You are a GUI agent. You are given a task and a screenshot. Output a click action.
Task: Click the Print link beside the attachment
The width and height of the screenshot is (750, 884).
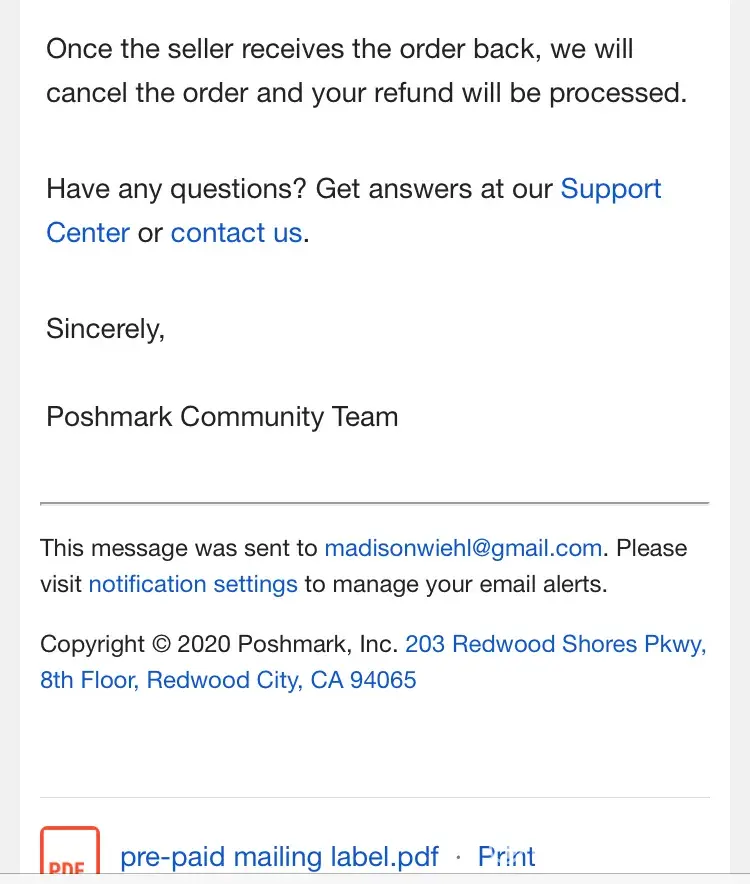(x=506, y=857)
